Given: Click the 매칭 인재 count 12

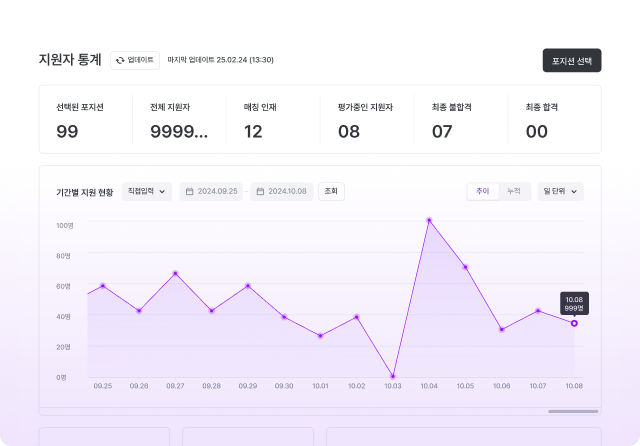Looking at the screenshot, I should coord(253,131).
